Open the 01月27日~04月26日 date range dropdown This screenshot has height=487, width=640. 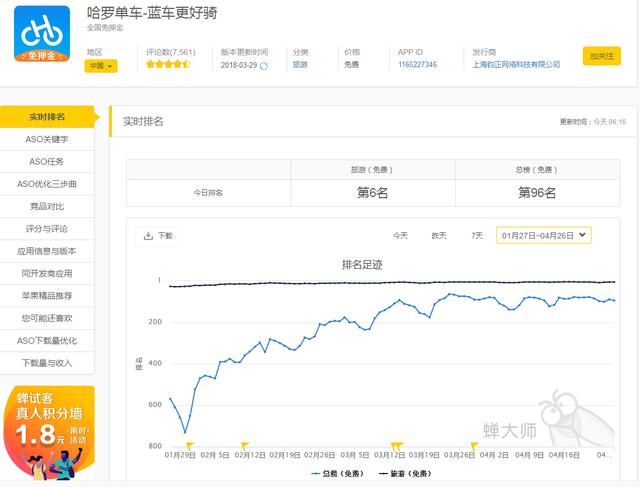(x=543, y=235)
